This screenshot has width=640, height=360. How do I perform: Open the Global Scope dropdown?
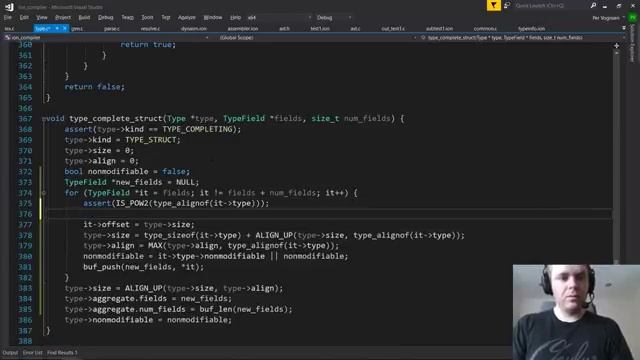coord(317,38)
